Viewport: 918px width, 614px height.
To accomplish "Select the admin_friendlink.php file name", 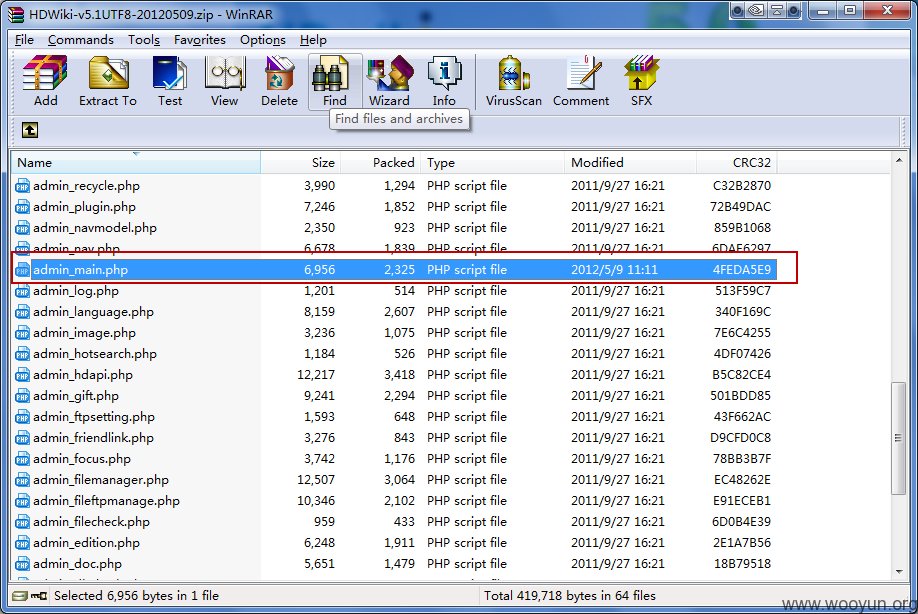I will tap(93, 438).
